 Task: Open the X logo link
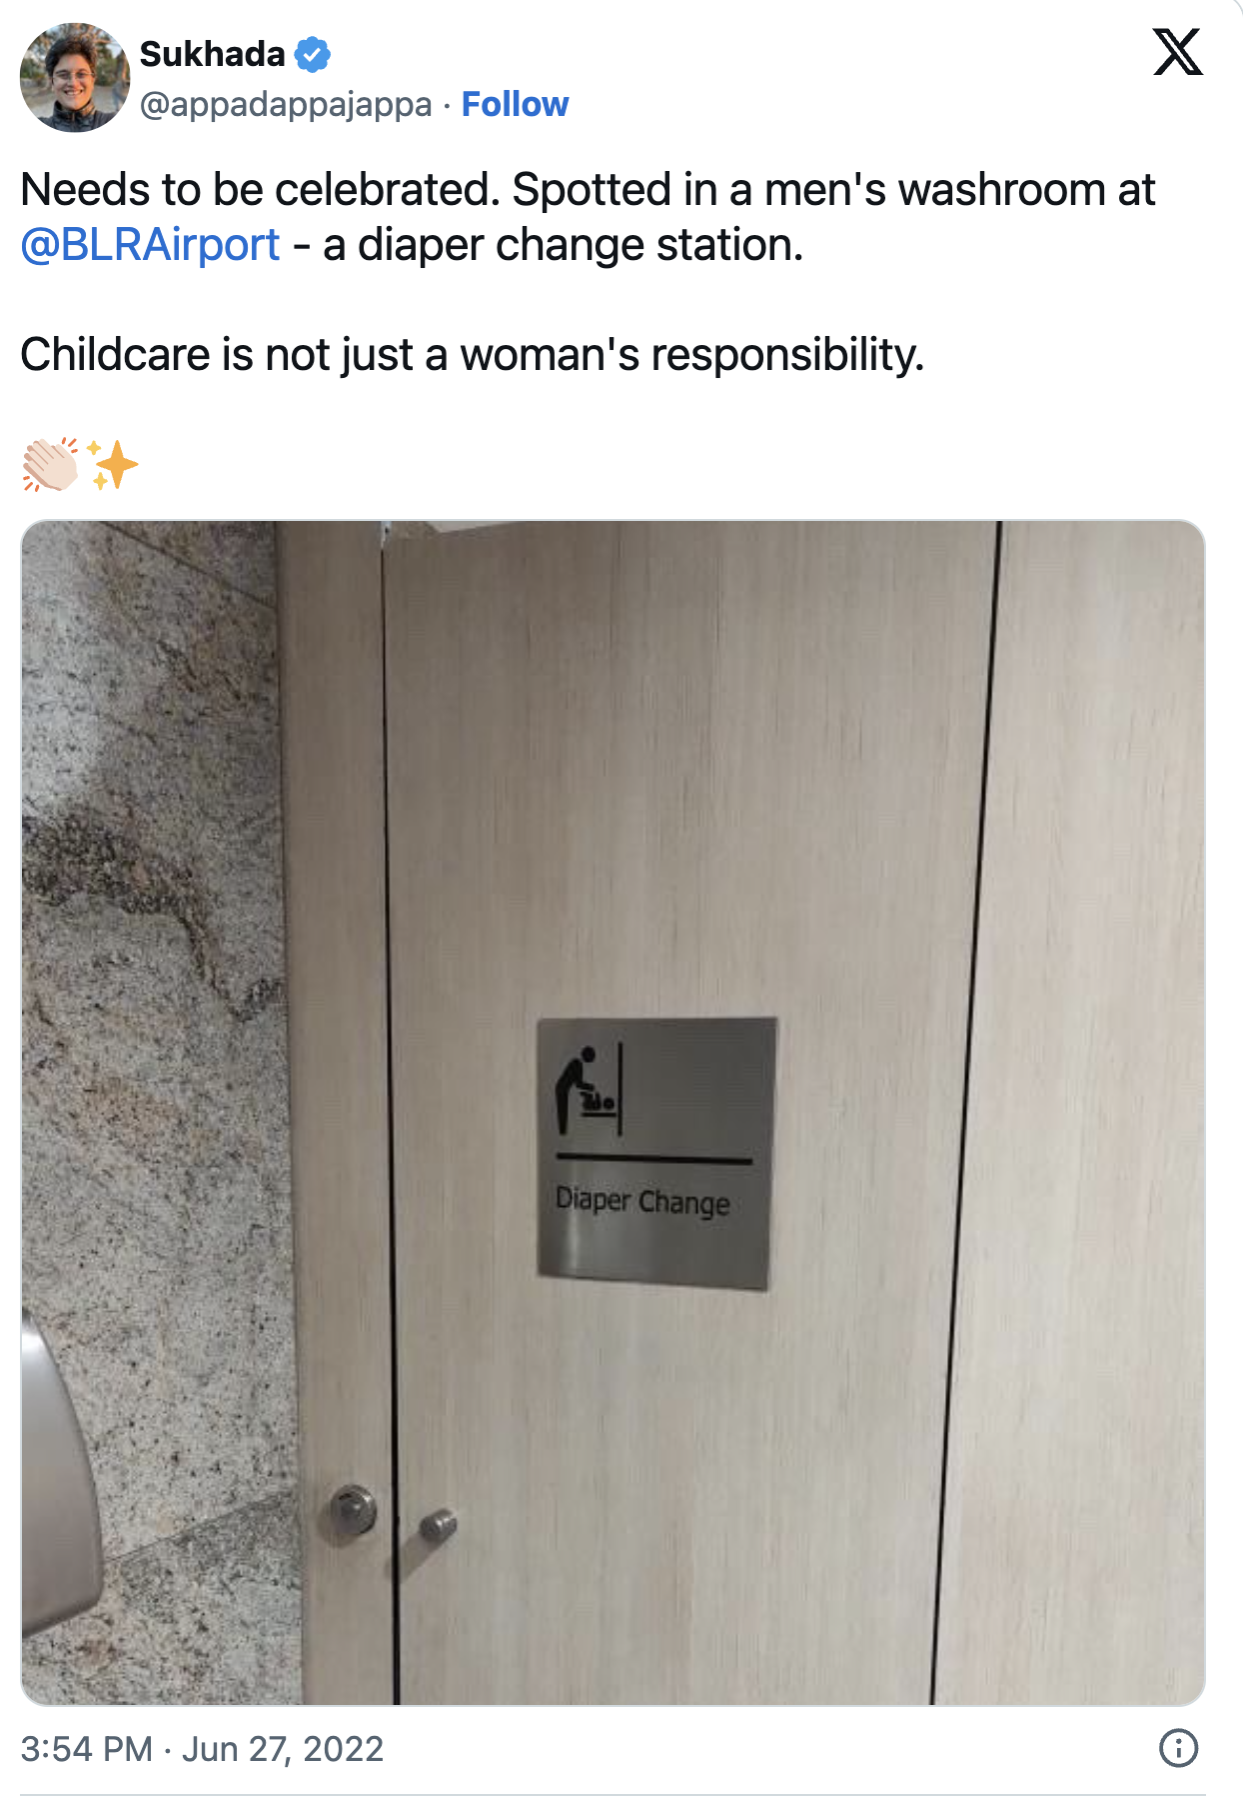[x=1178, y=52]
